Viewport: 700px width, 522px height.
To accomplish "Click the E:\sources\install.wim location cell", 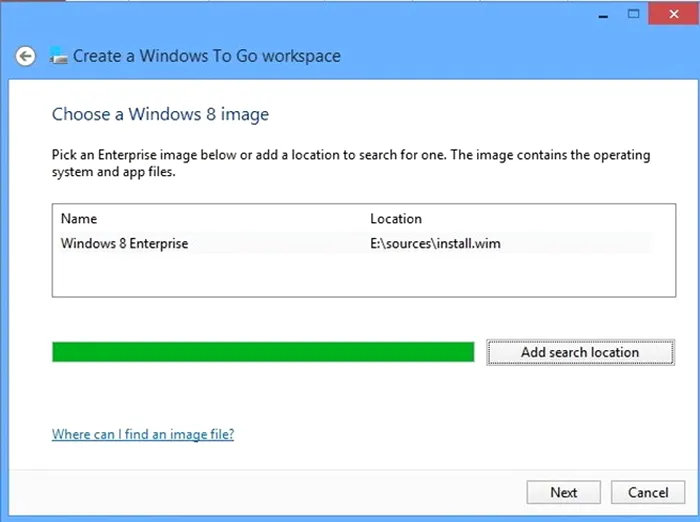I will click(x=435, y=243).
